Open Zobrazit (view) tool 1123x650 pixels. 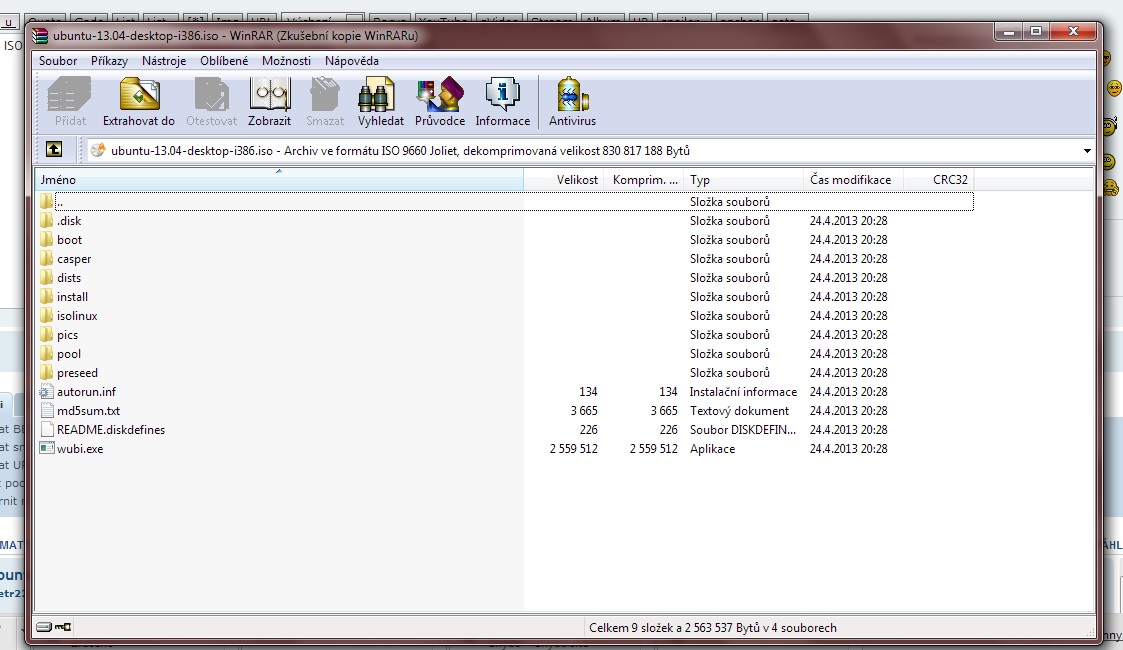[x=269, y=102]
